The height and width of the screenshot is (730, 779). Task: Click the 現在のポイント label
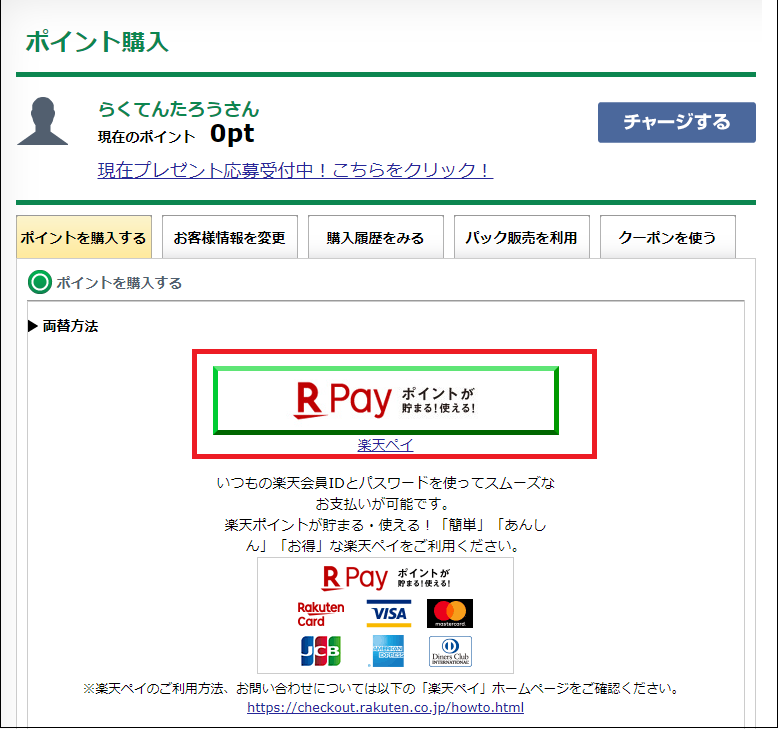tap(147, 137)
